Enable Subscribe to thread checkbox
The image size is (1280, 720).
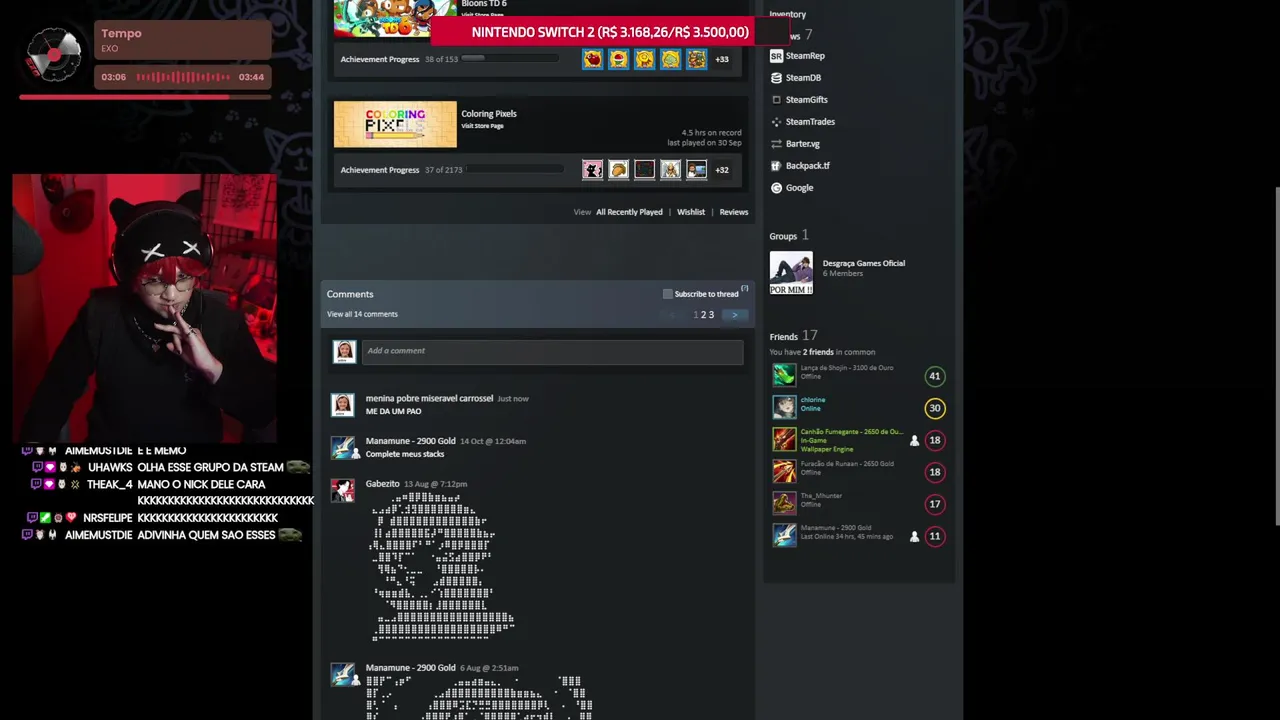pos(668,294)
